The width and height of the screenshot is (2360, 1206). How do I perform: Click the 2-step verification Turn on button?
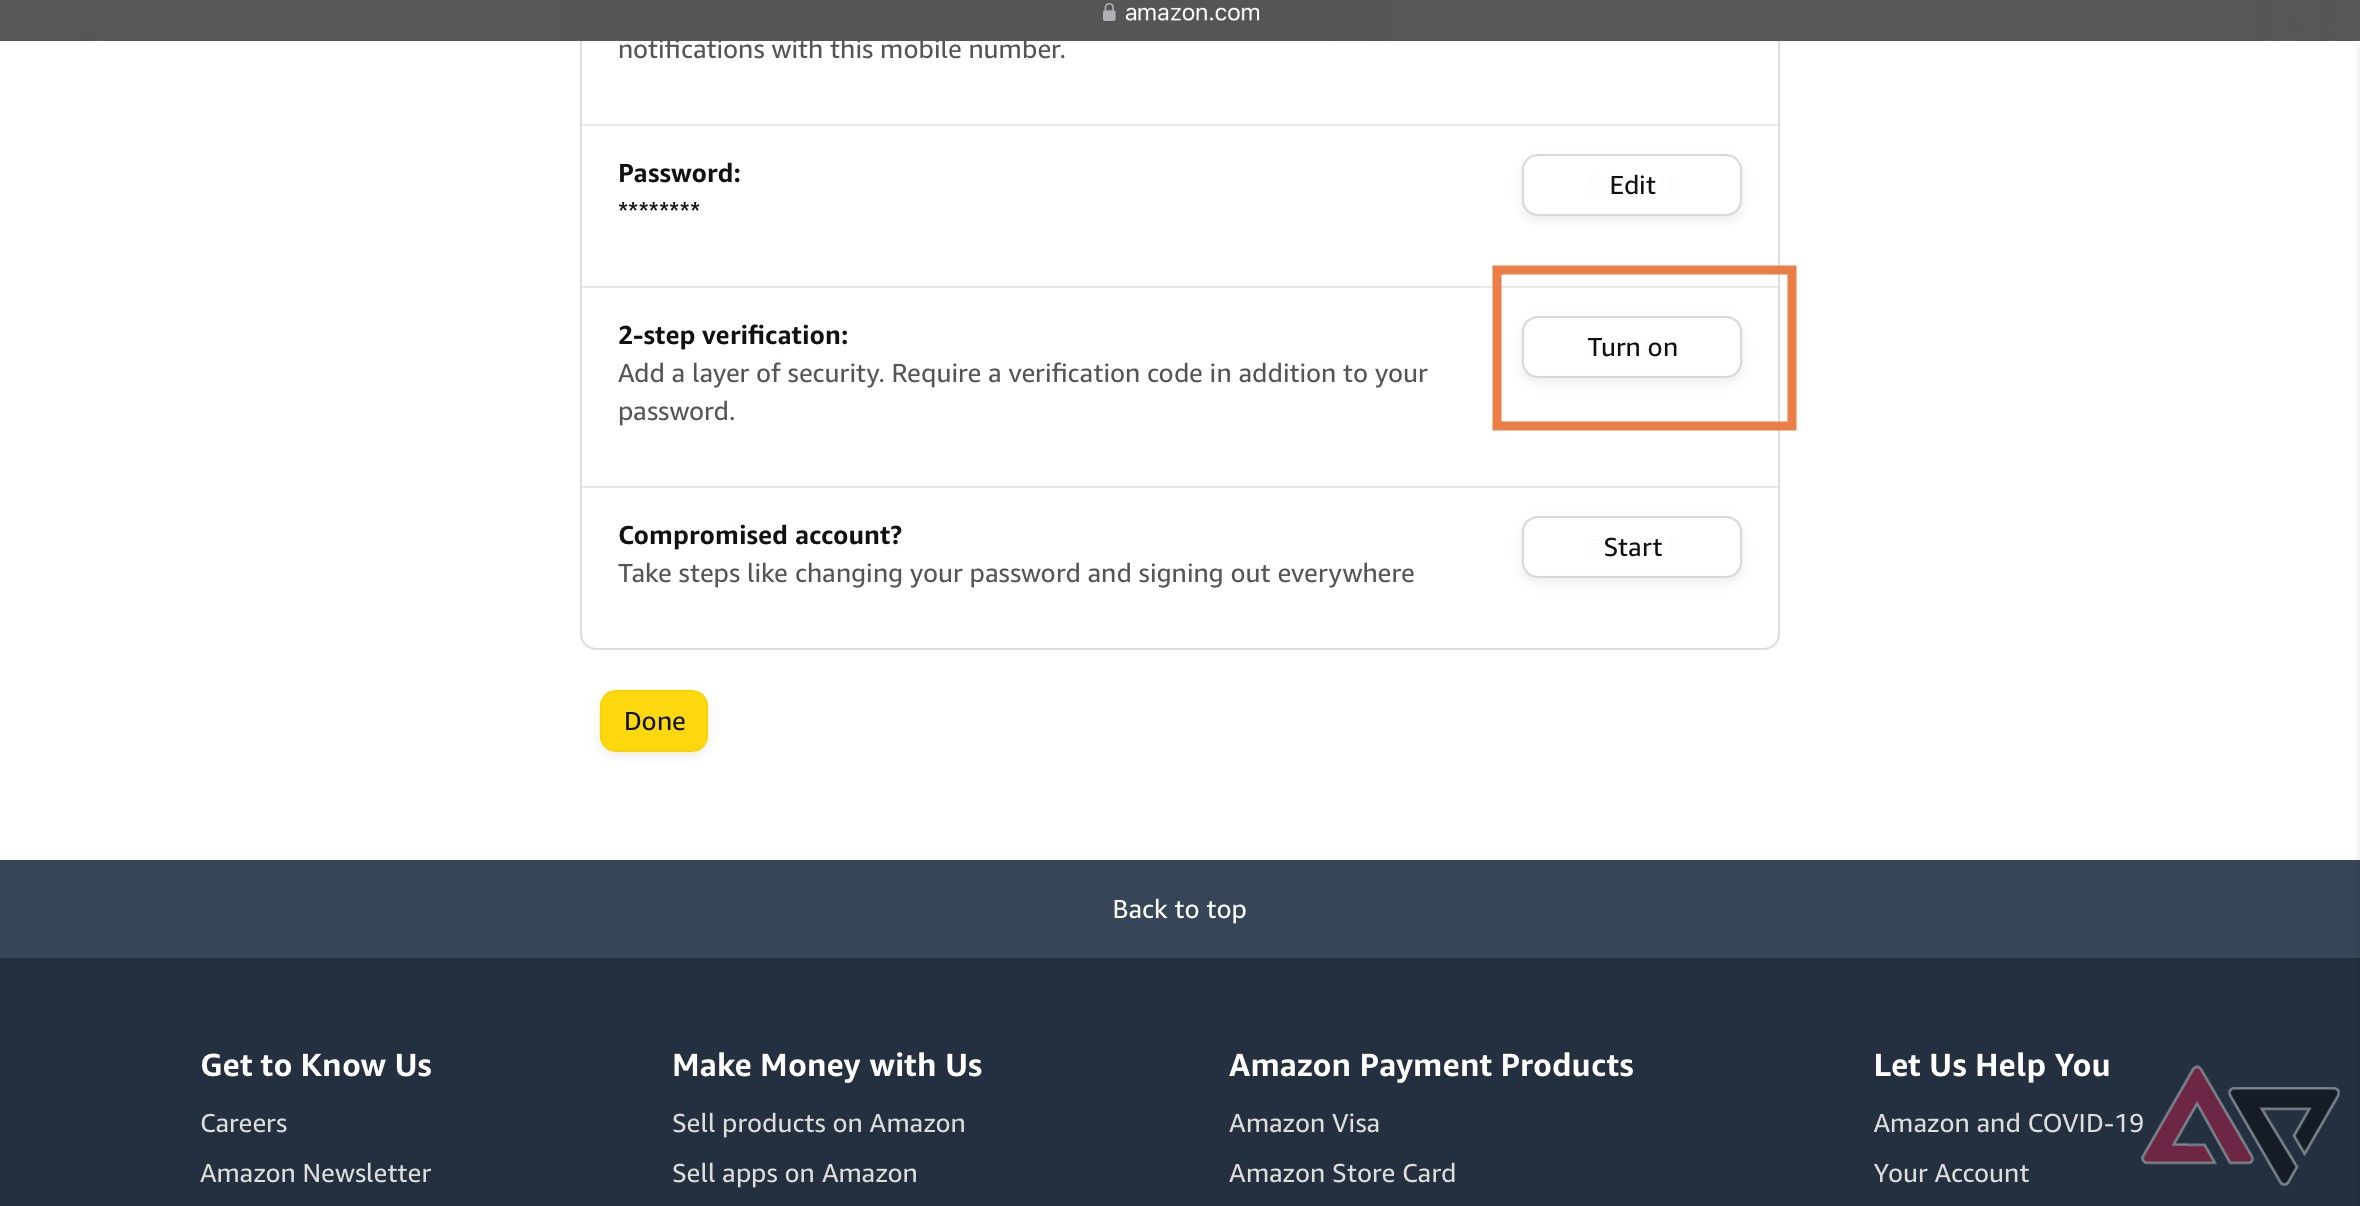tap(1633, 346)
